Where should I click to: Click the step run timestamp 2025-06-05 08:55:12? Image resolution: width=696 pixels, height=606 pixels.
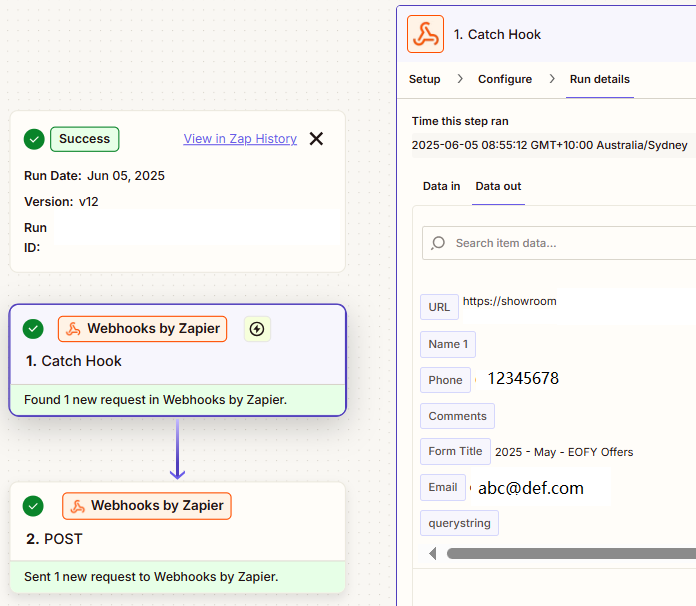tap(549, 145)
